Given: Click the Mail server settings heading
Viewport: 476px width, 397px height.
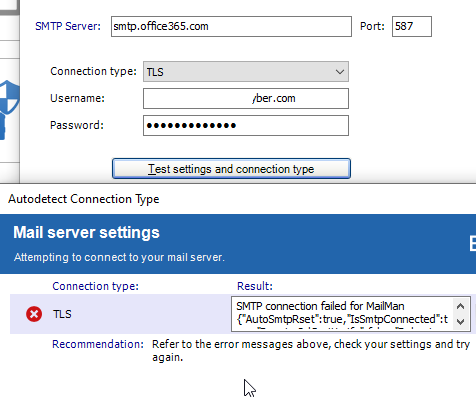Looking at the screenshot, I should coord(86,232).
